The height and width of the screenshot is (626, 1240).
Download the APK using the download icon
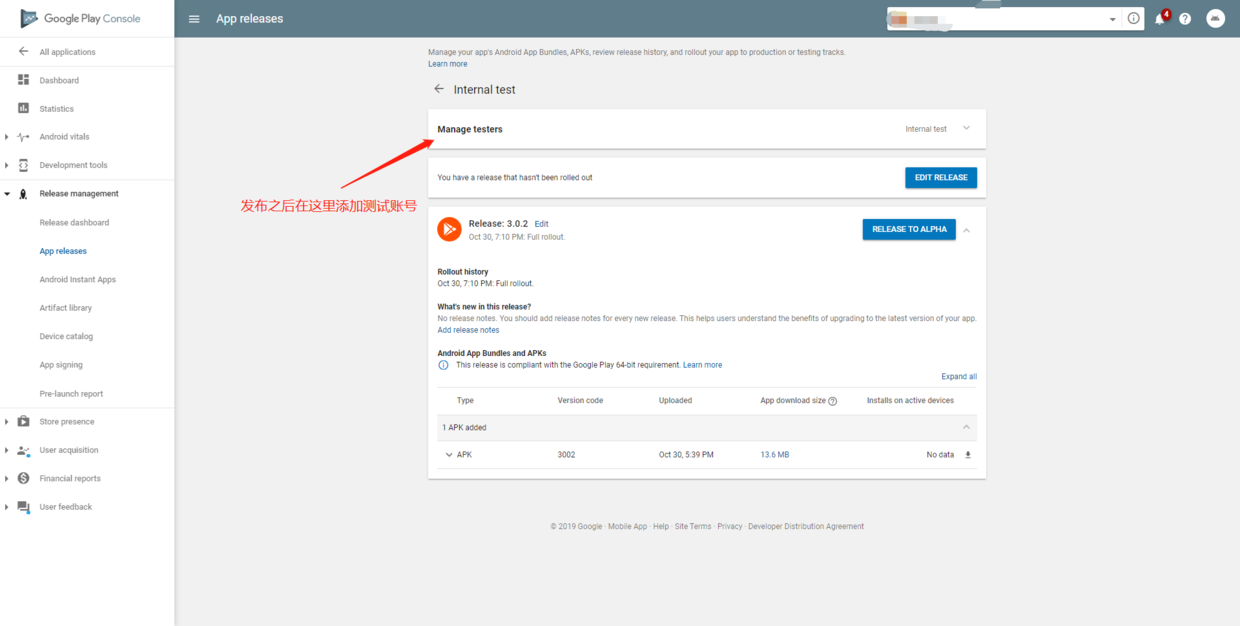(966, 454)
